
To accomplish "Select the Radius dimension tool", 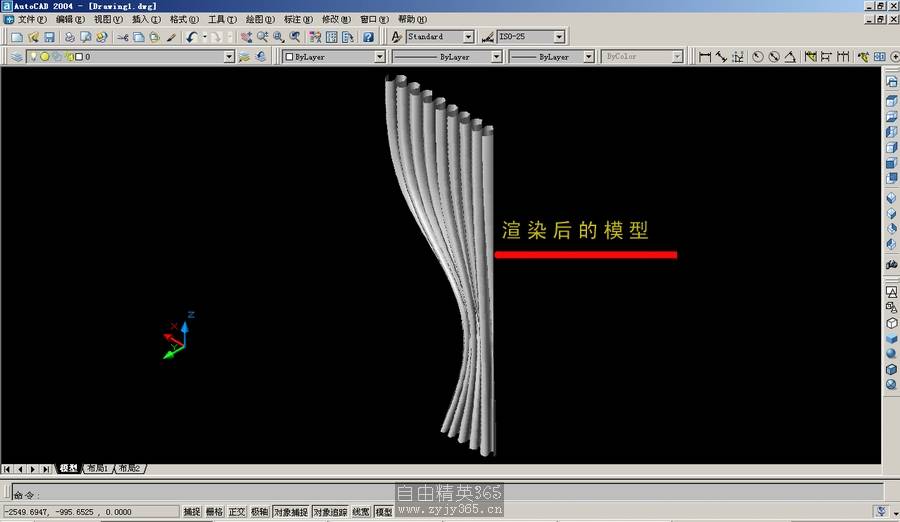I will point(757,57).
